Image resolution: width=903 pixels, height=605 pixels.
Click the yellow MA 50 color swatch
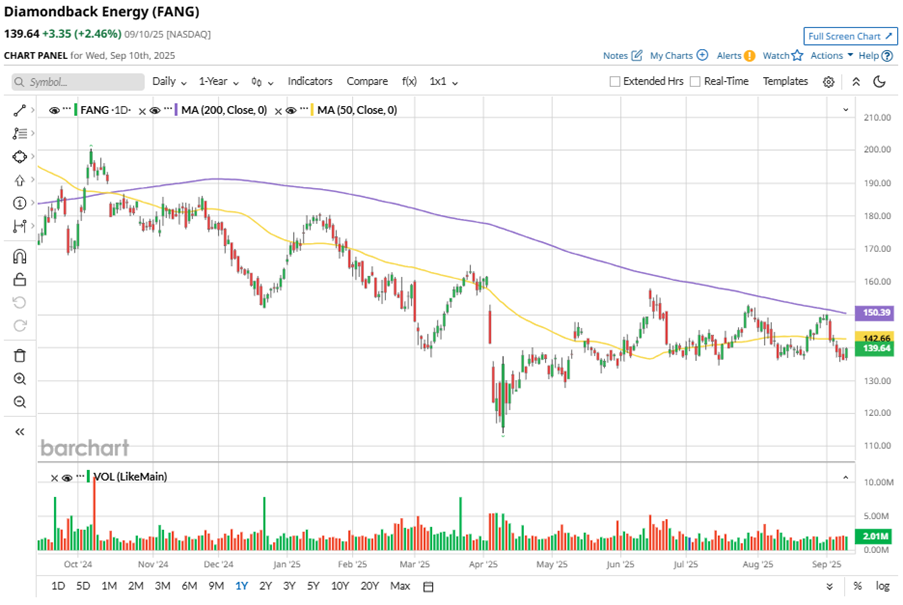pos(312,109)
